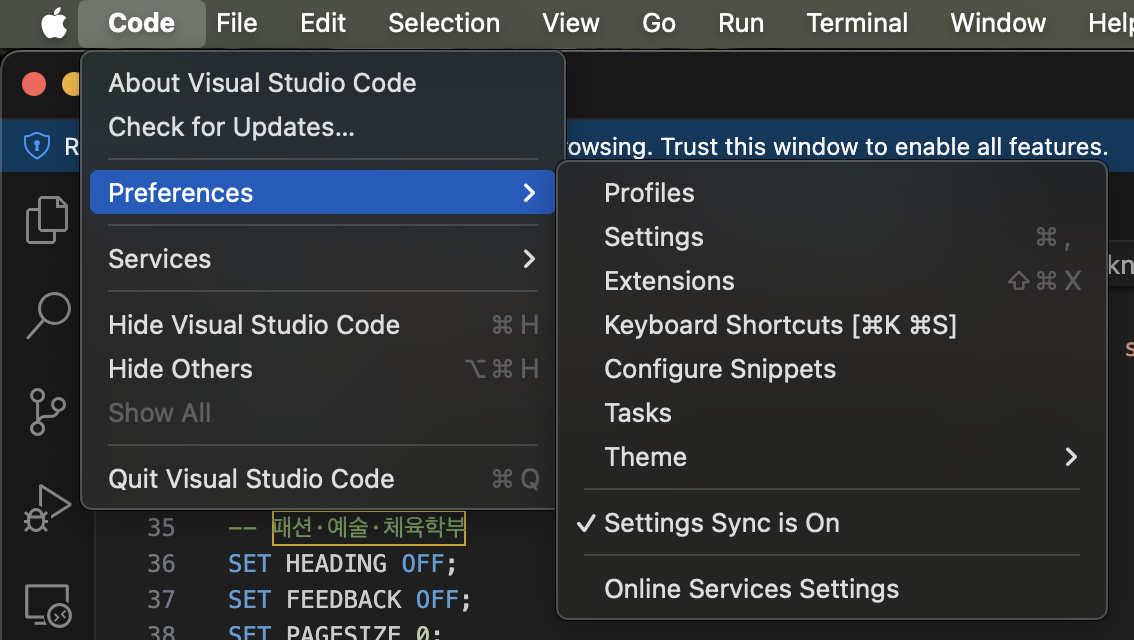Select About Visual Studio Code

(323, 83)
